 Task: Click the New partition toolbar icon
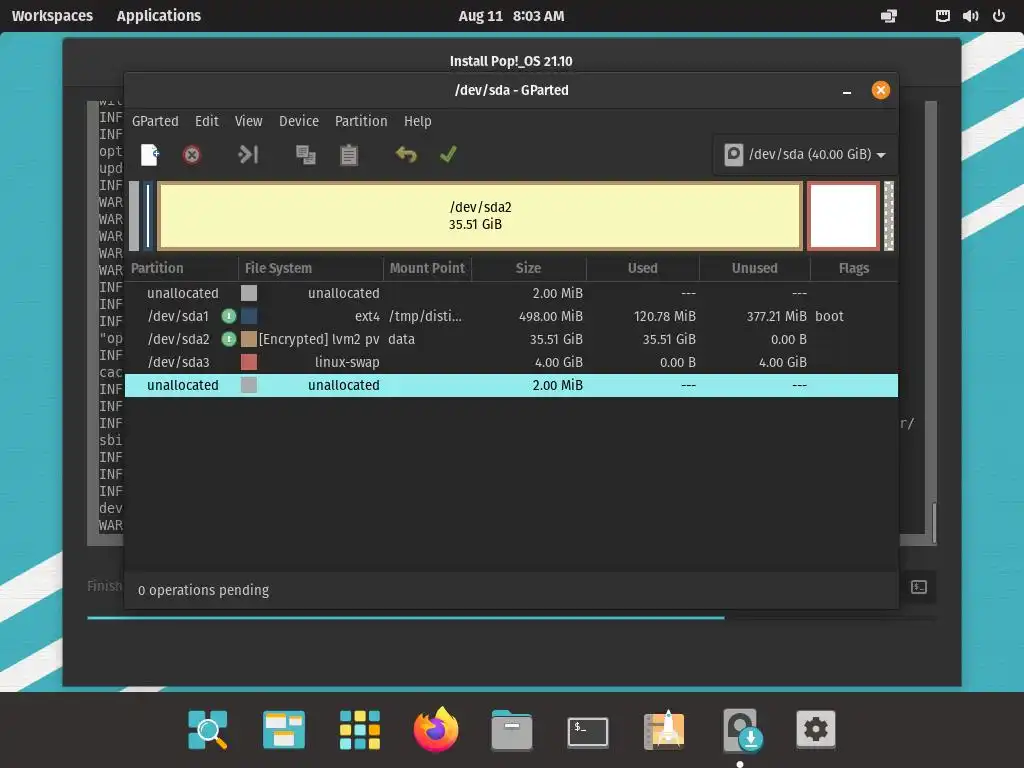(150, 155)
